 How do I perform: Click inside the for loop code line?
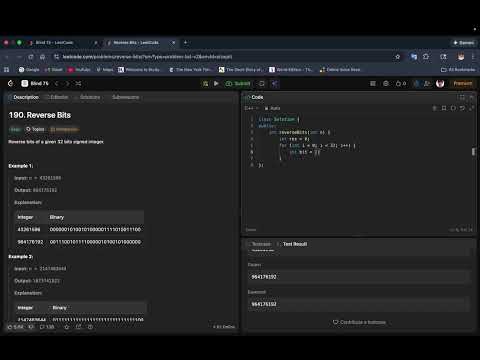tap(317, 146)
